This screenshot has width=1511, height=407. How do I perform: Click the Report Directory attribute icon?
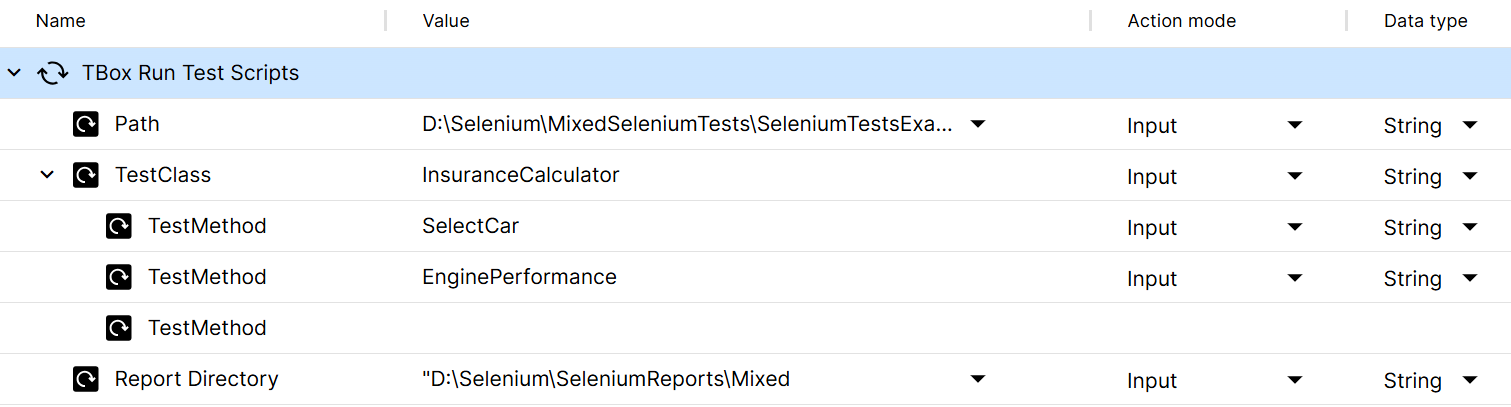(x=86, y=379)
